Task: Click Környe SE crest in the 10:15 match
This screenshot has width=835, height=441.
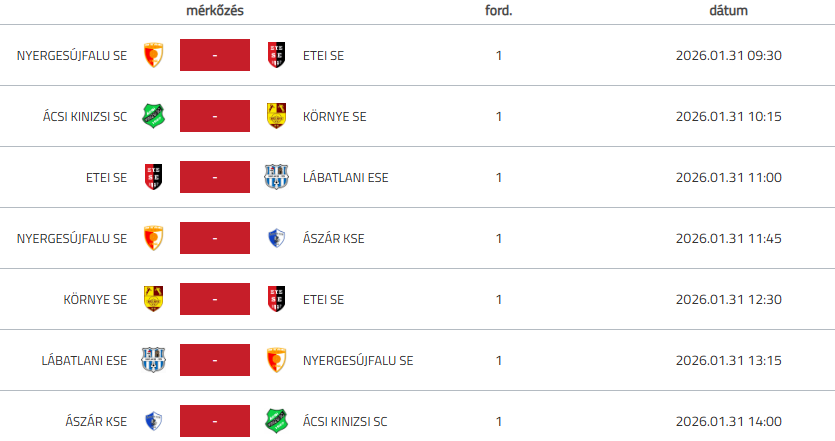Action: click(276, 116)
